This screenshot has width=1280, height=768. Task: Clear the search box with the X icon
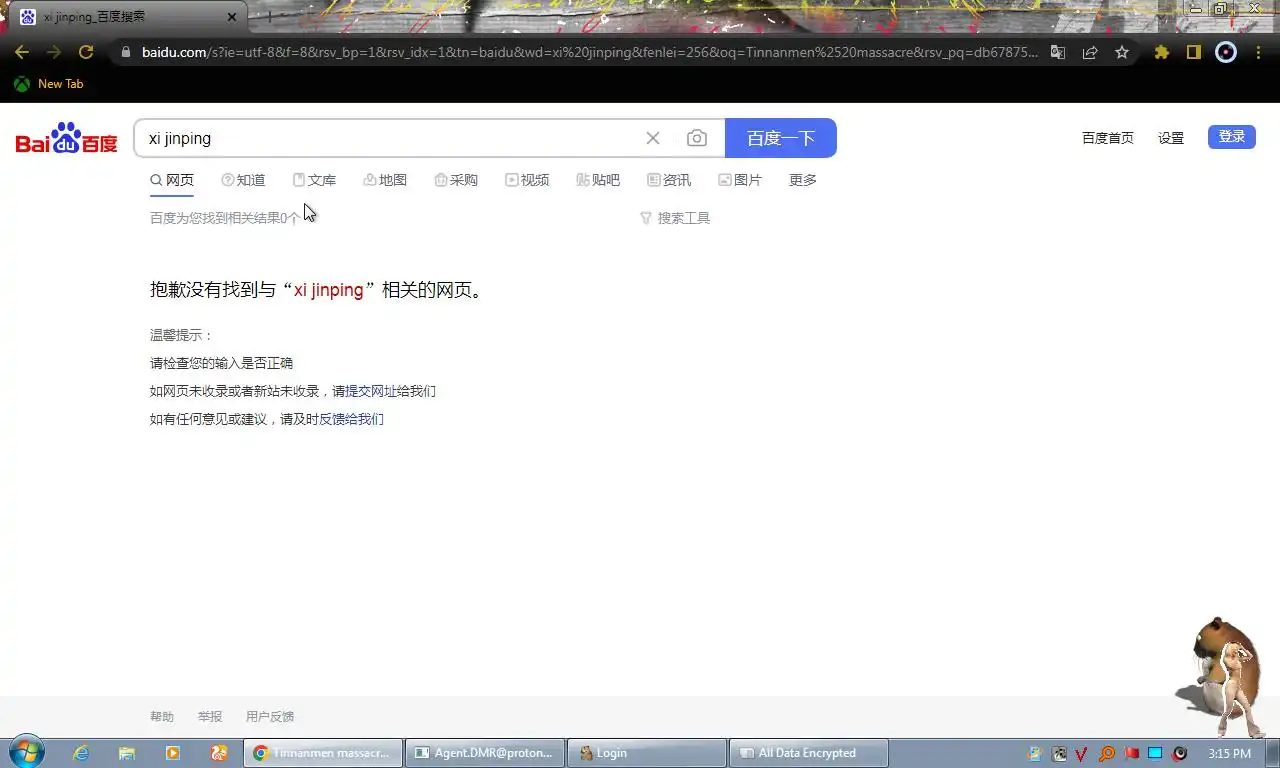653,138
